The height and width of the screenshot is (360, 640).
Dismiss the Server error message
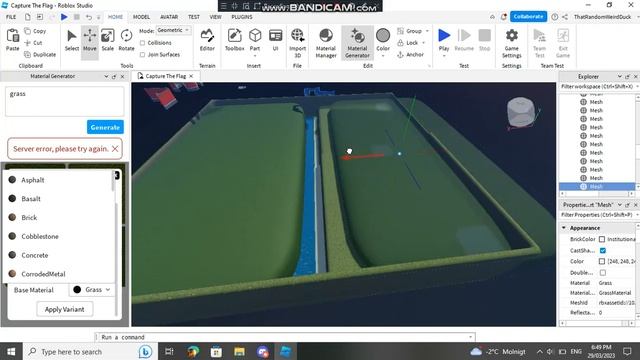click(x=115, y=149)
